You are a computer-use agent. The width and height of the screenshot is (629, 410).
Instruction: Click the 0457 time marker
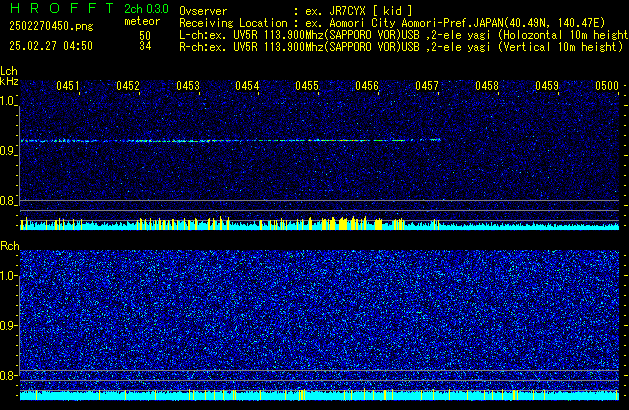[x=427, y=86]
